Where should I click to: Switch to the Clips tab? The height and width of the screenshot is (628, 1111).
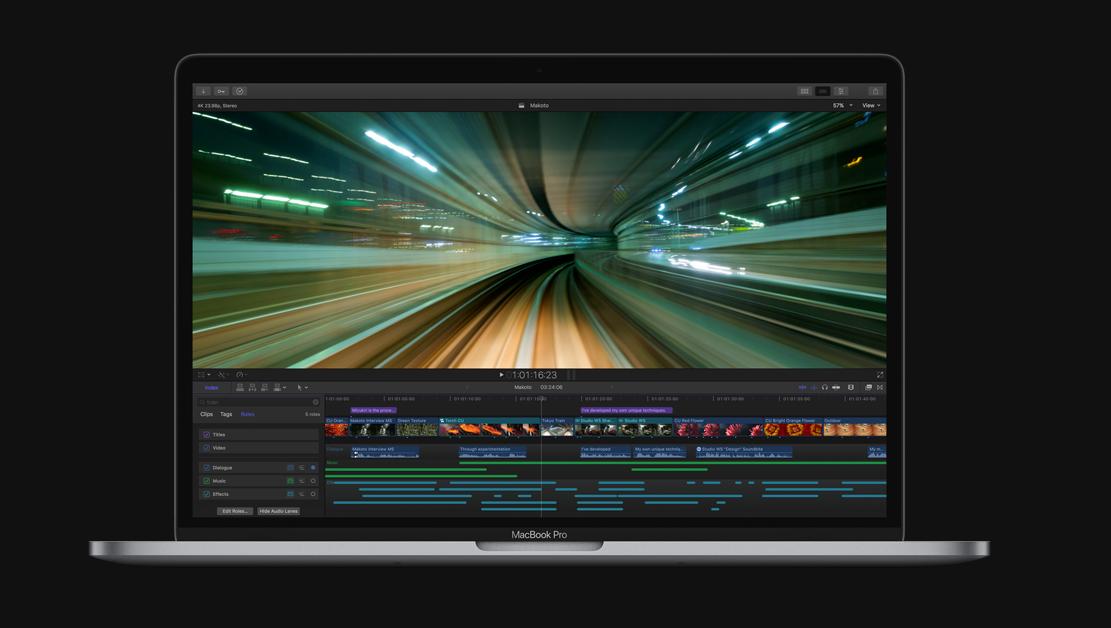[206, 414]
